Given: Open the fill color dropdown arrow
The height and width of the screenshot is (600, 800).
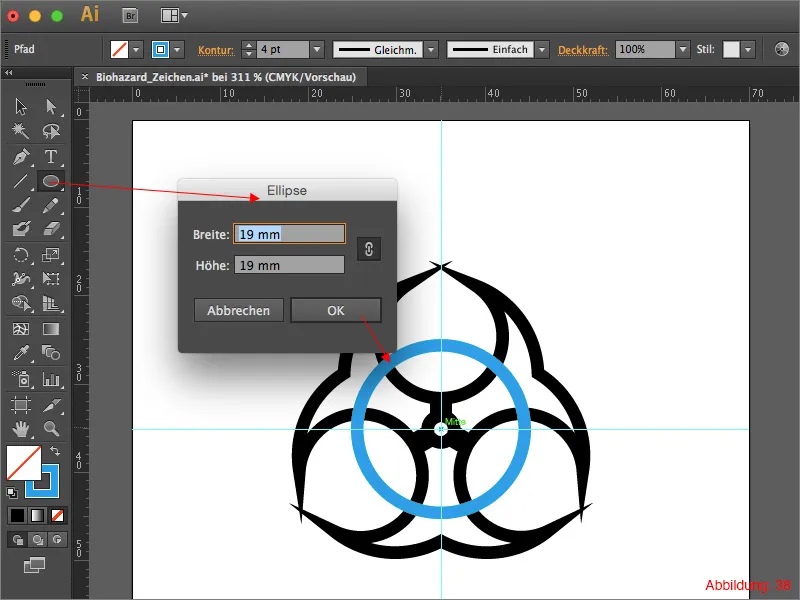Looking at the screenshot, I should click(136, 49).
